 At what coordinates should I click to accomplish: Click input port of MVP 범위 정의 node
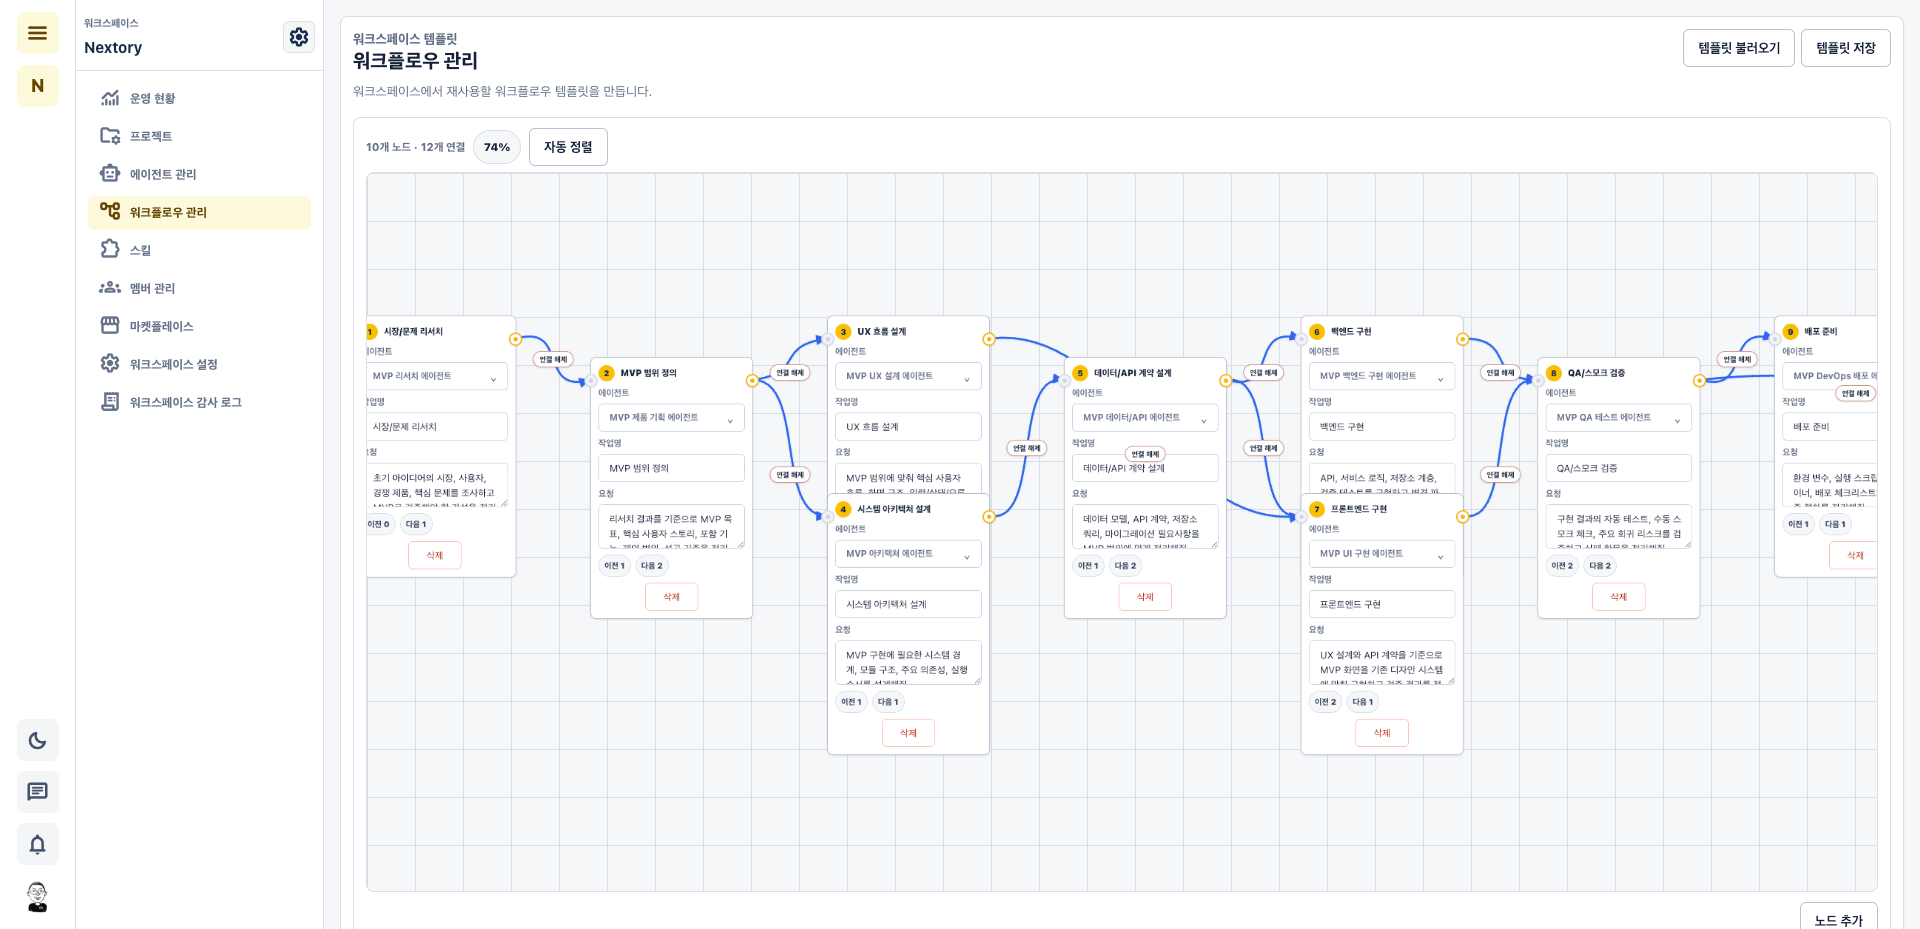pos(591,381)
